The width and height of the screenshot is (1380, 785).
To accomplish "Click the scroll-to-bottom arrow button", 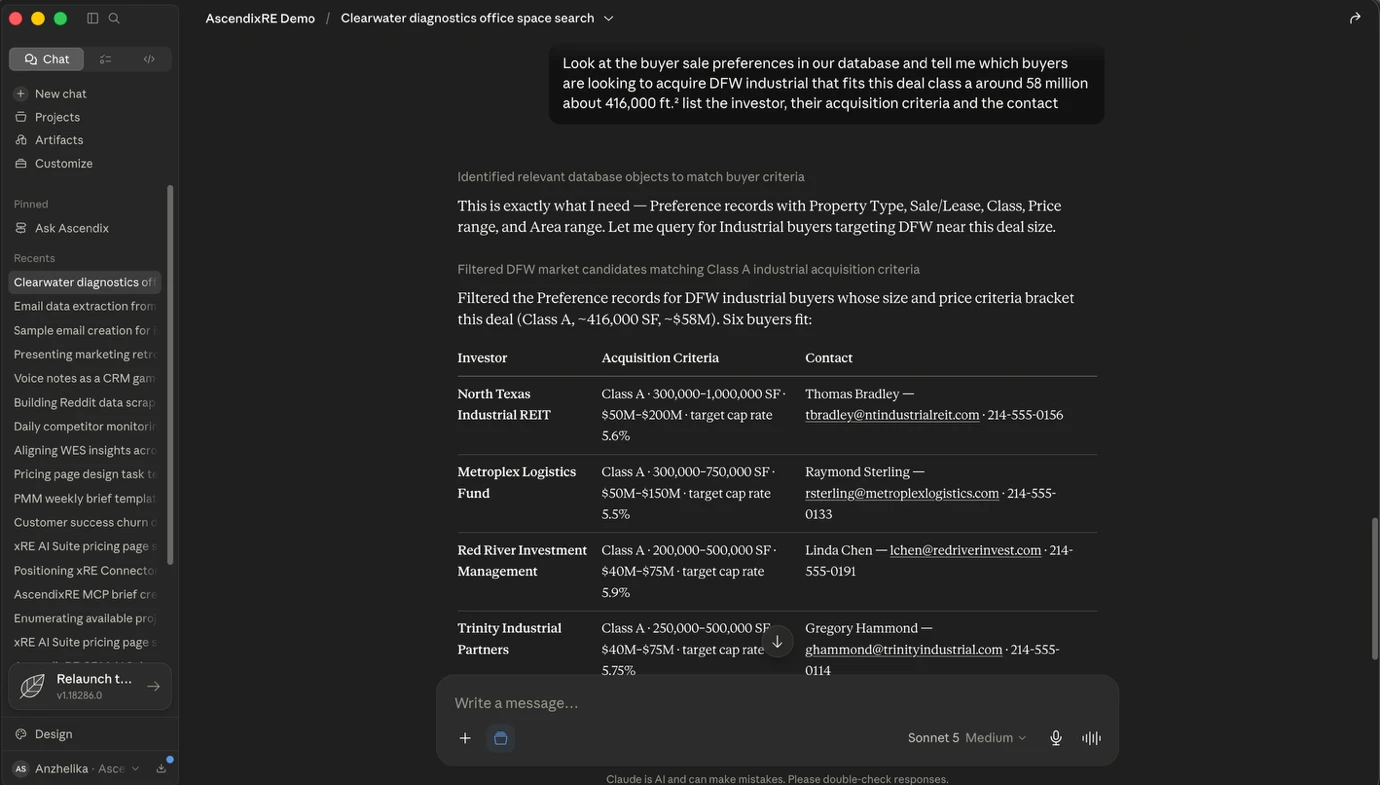I will (x=777, y=642).
